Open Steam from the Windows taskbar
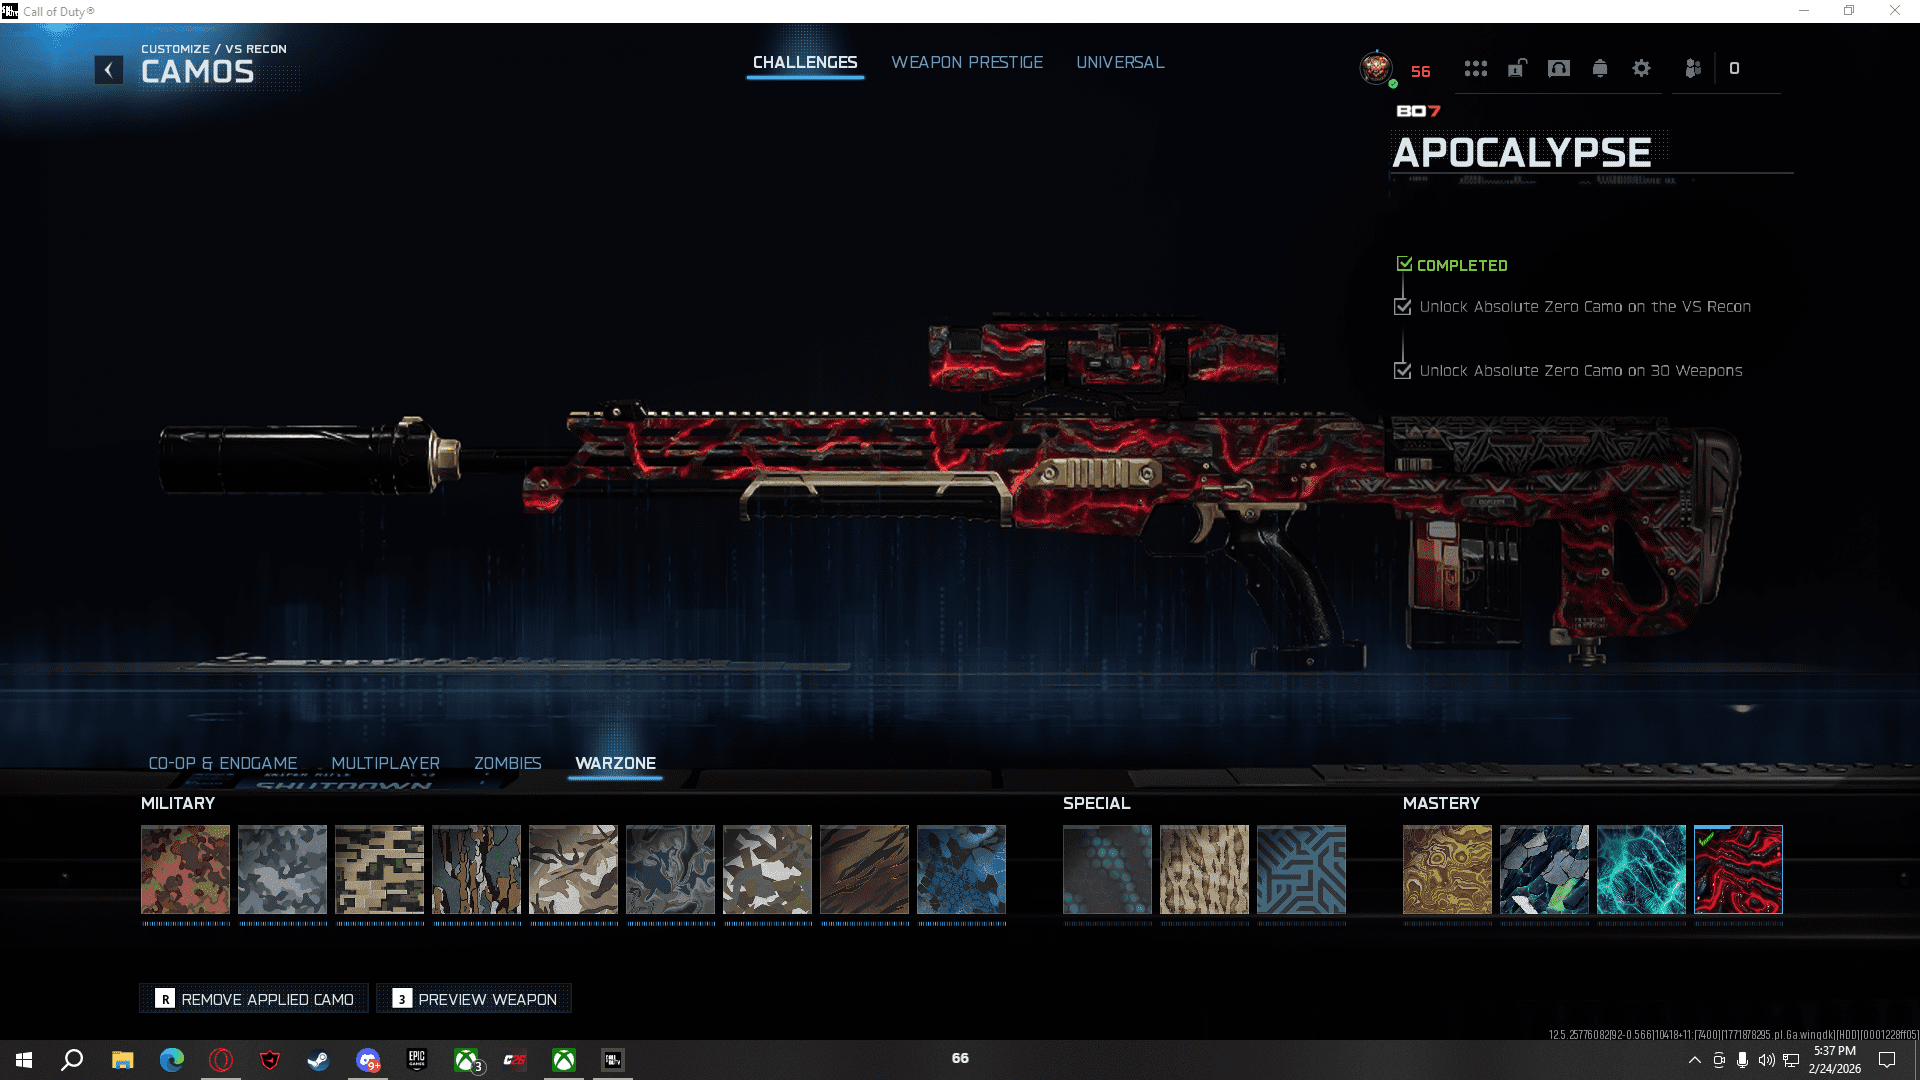1920x1080 pixels. [318, 1060]
